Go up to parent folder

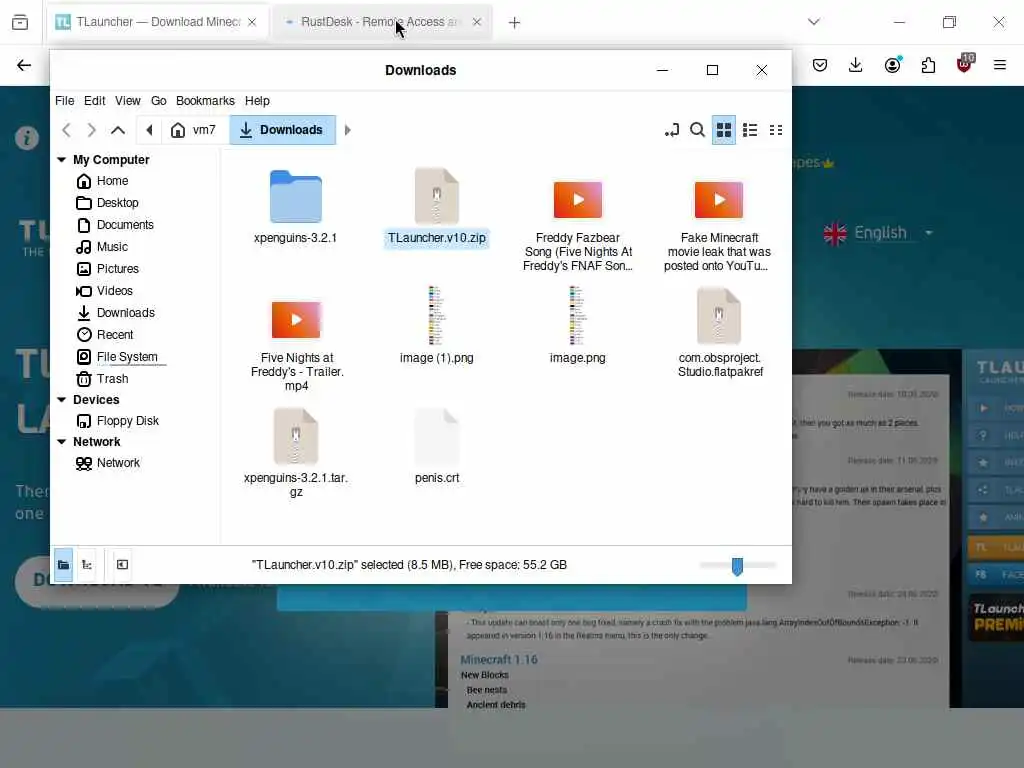click(x=118, y=130)
